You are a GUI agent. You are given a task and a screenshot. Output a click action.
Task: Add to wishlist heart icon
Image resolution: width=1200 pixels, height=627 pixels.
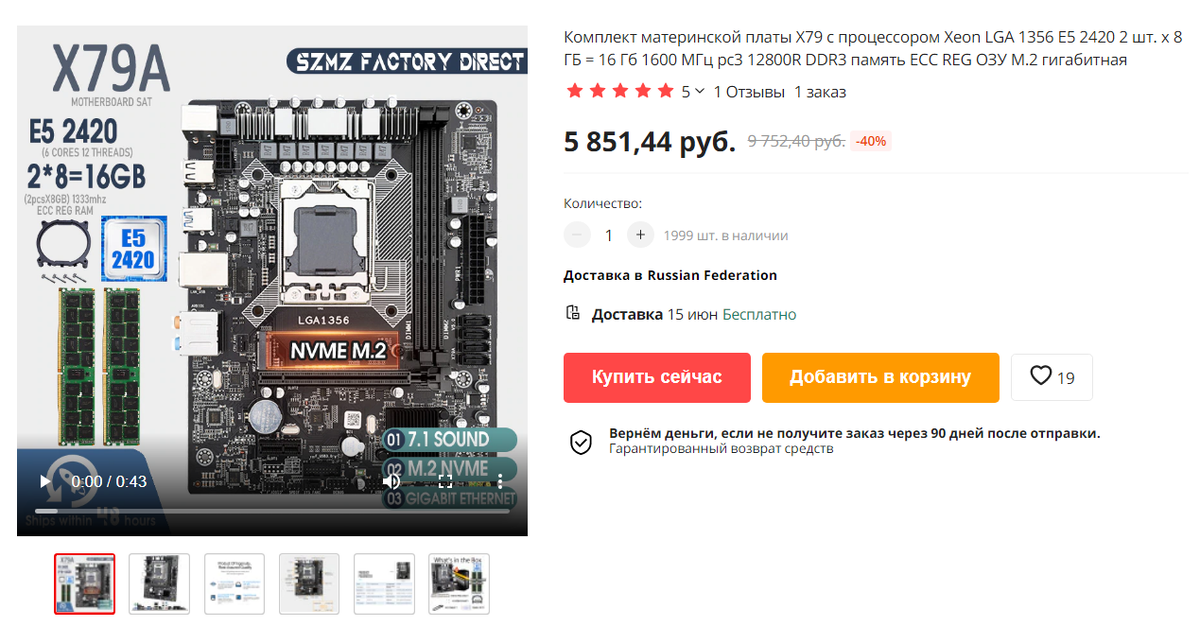point(1041,376)
